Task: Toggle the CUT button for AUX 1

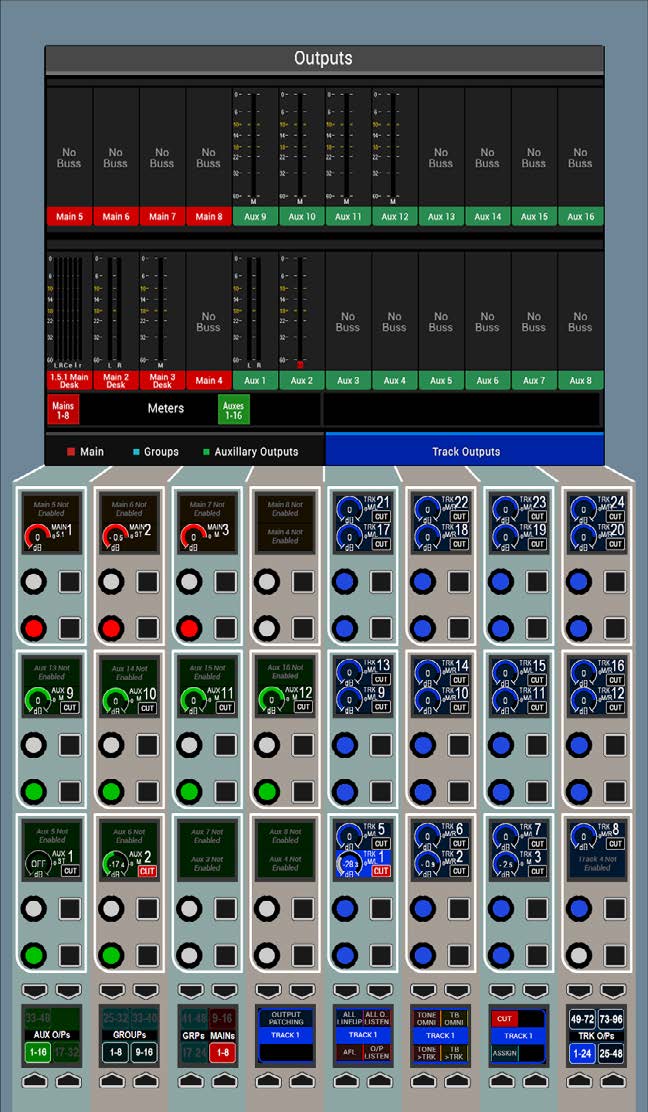Action: click(69, 871)
